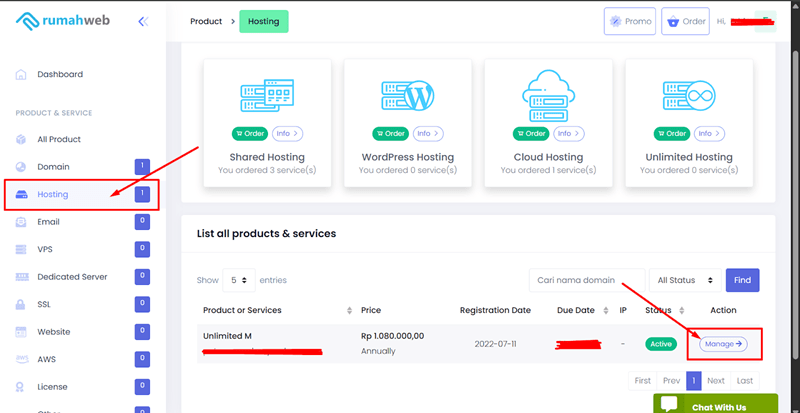Order Unlimited Hosting
The width and height of the screenshot is (800, 413).
(672, 134)
